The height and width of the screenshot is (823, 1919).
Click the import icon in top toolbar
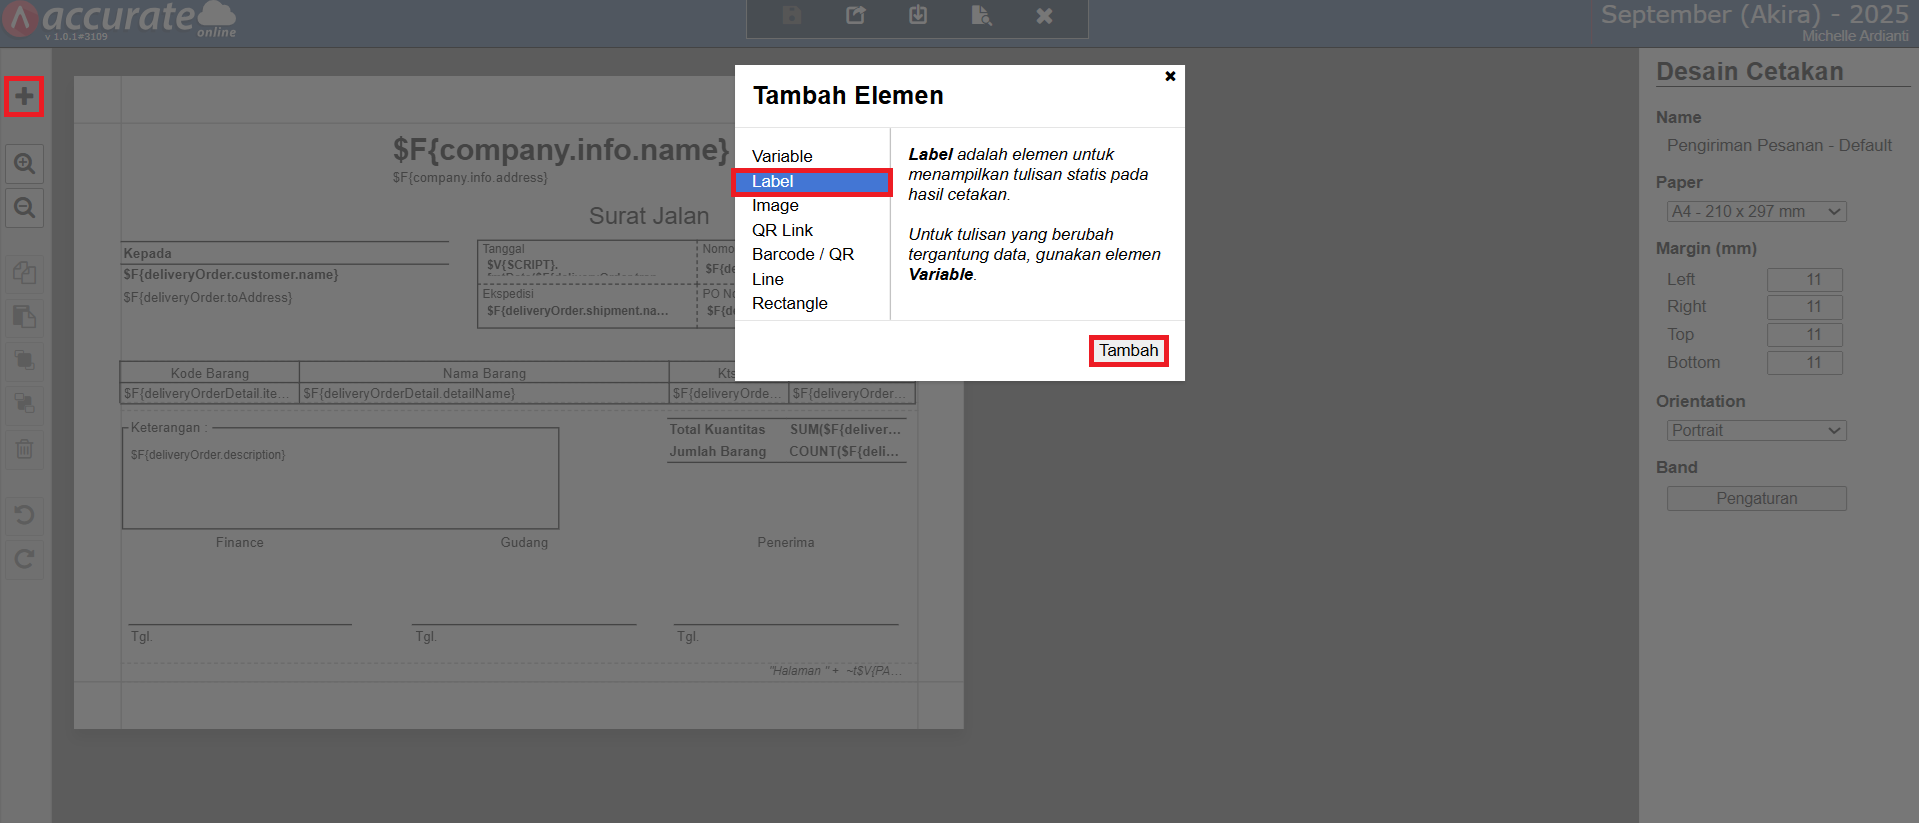coord(918,15)
